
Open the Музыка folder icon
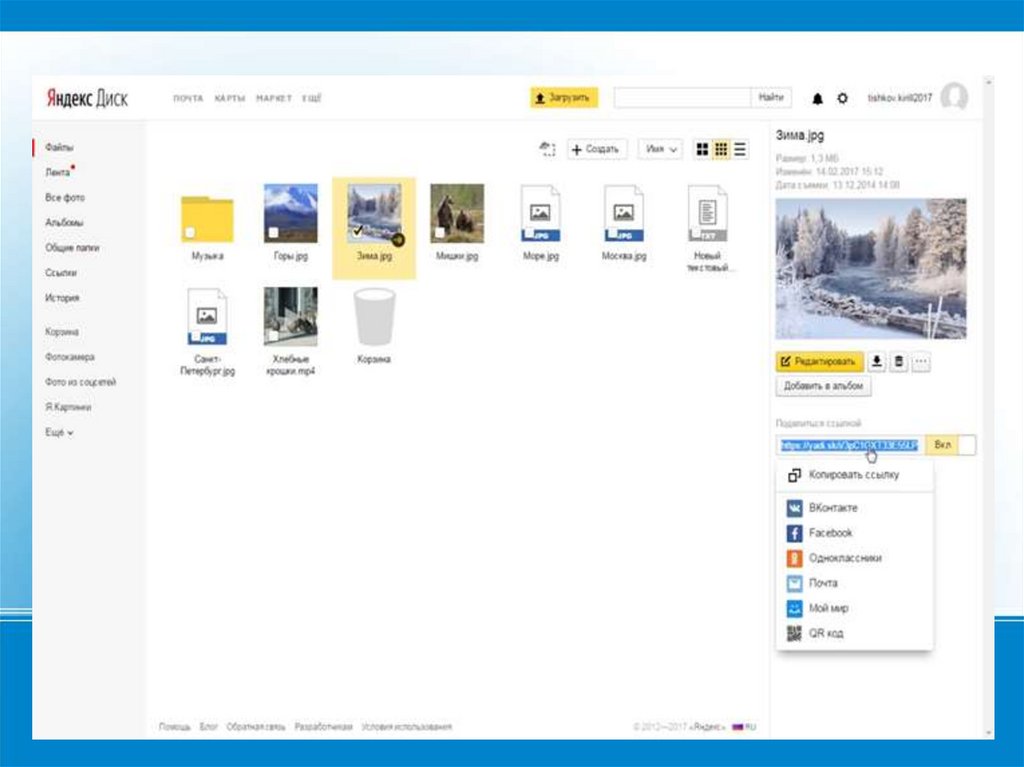(x=207, y=219)
